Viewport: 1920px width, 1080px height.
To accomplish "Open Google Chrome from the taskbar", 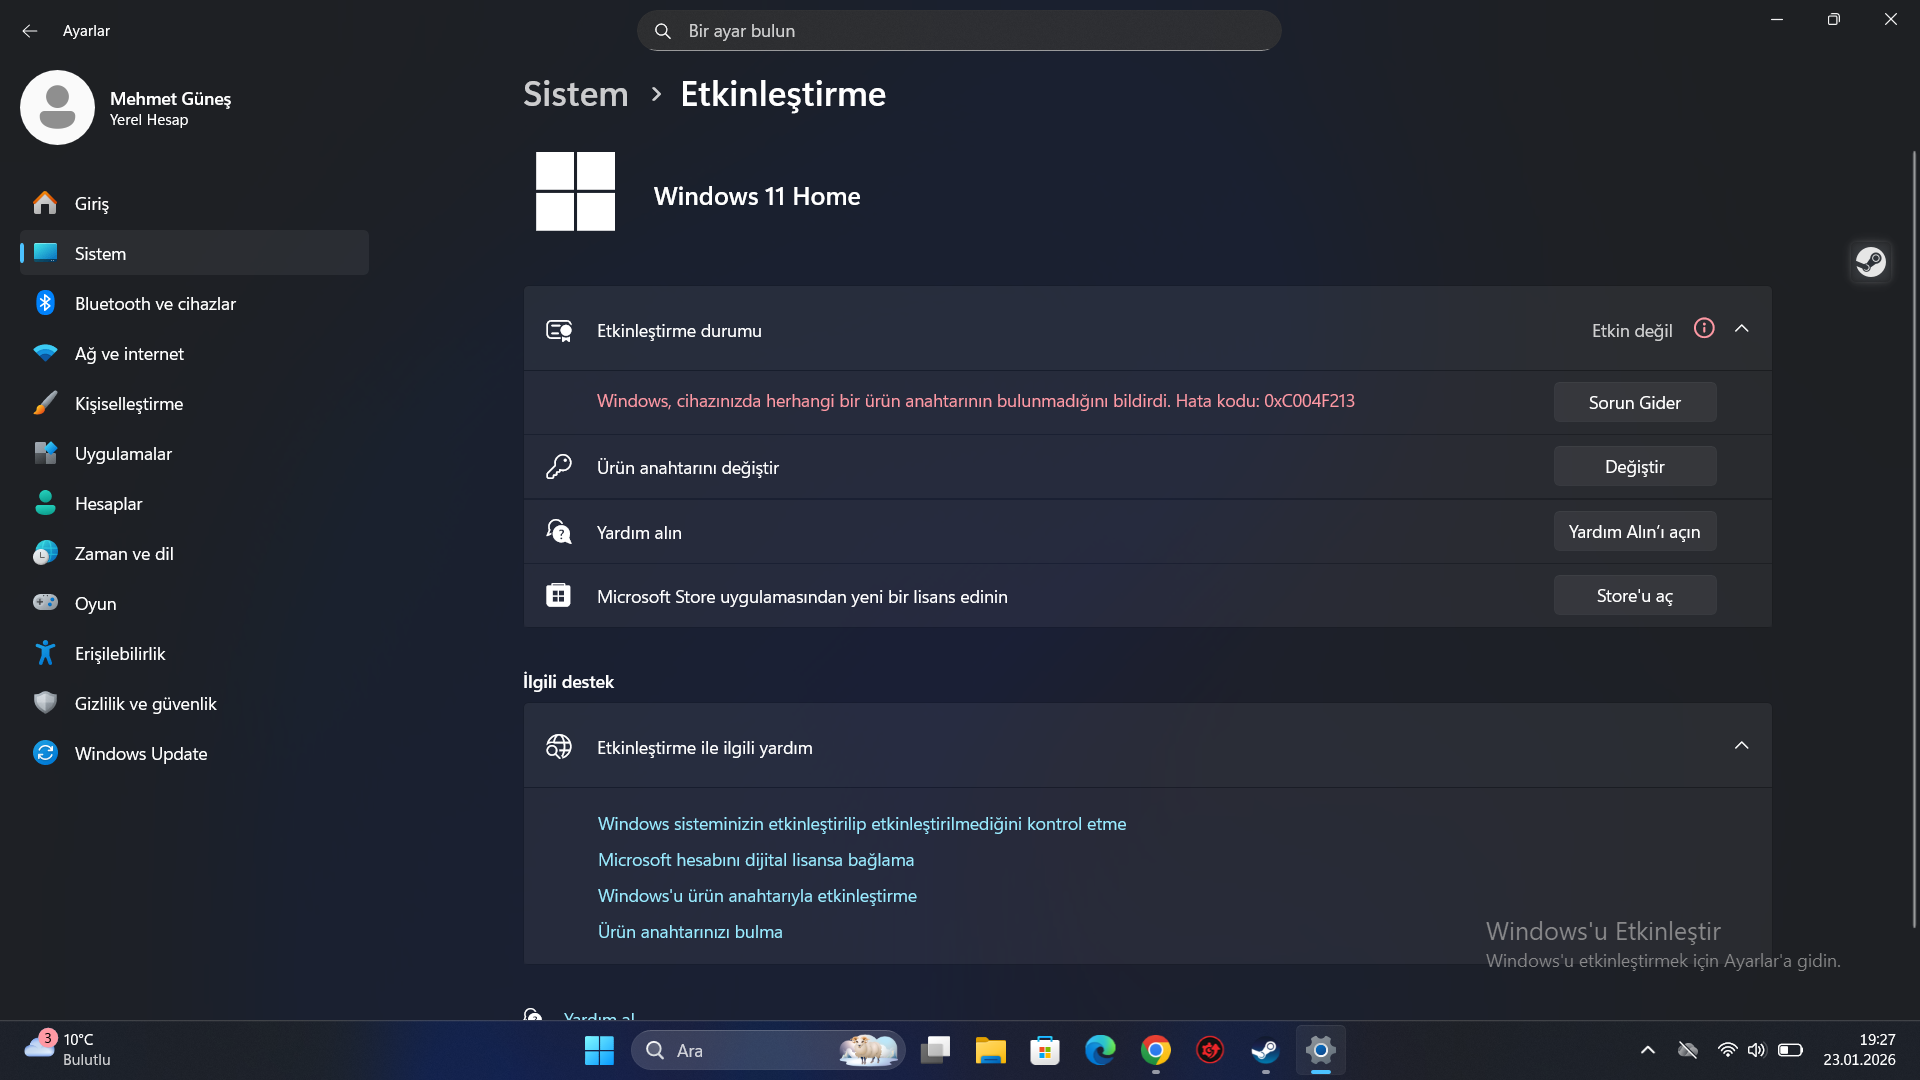I will [1156, 1050].
